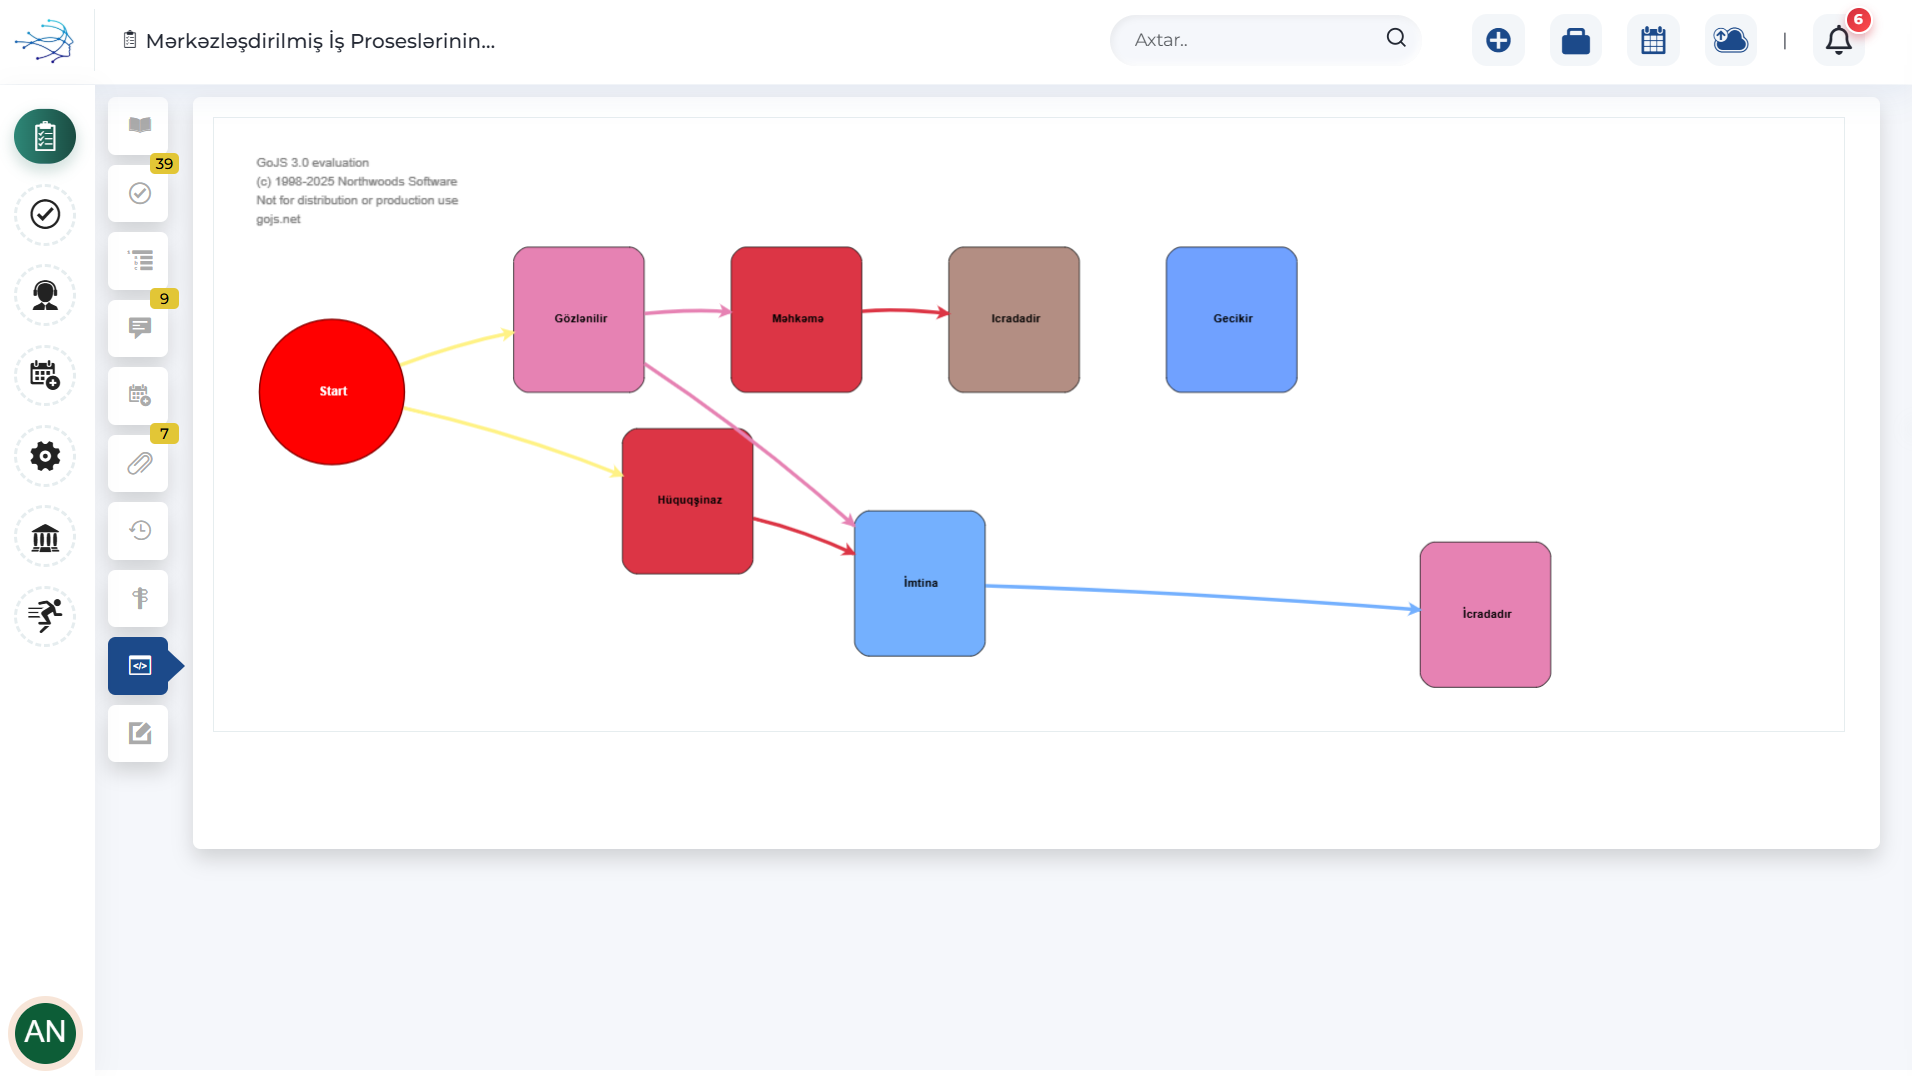Open the settings gear icon
This screenshot has width=1912, height=1076.
coord(45,456)
